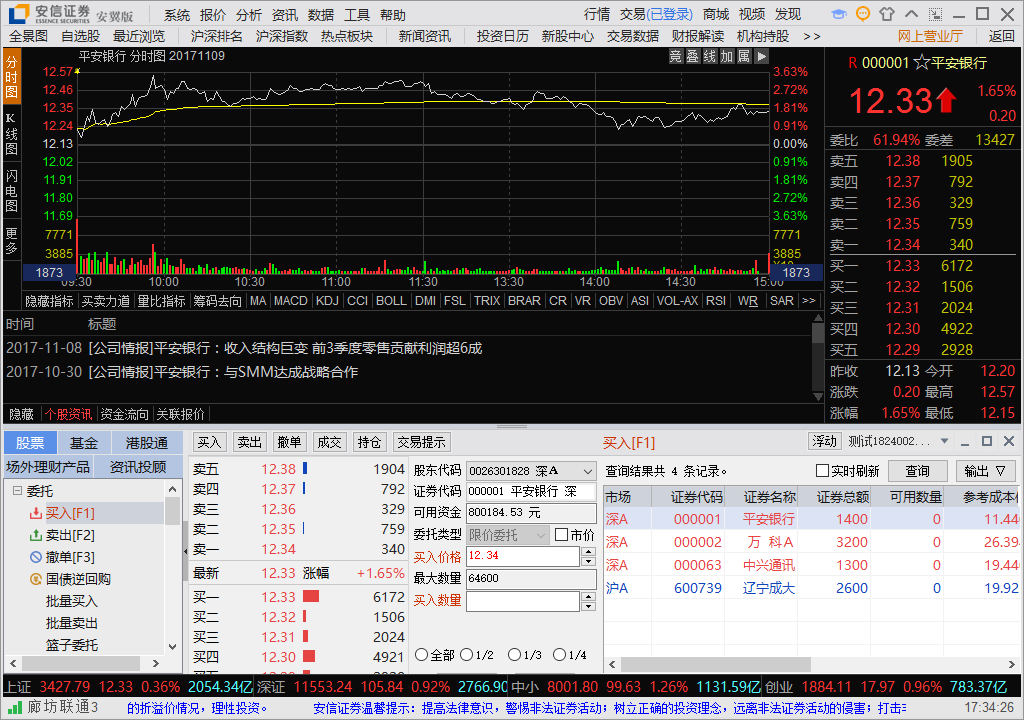Increase 买入价格 with the up stepper
1024x720 pixels.
pos(588,552)
